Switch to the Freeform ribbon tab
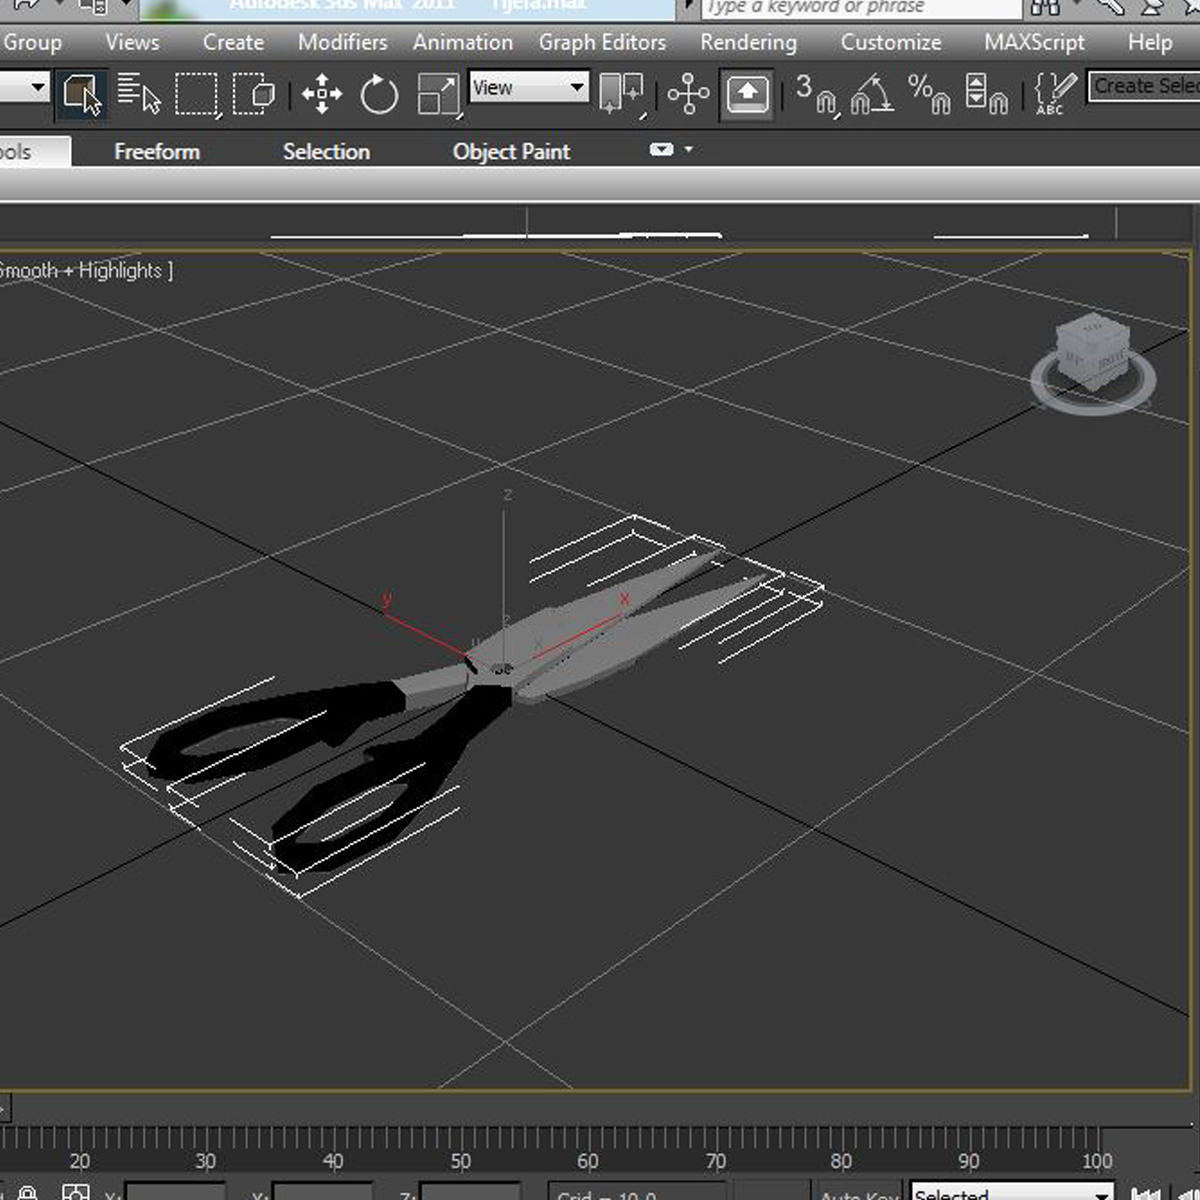 (157, 151)
